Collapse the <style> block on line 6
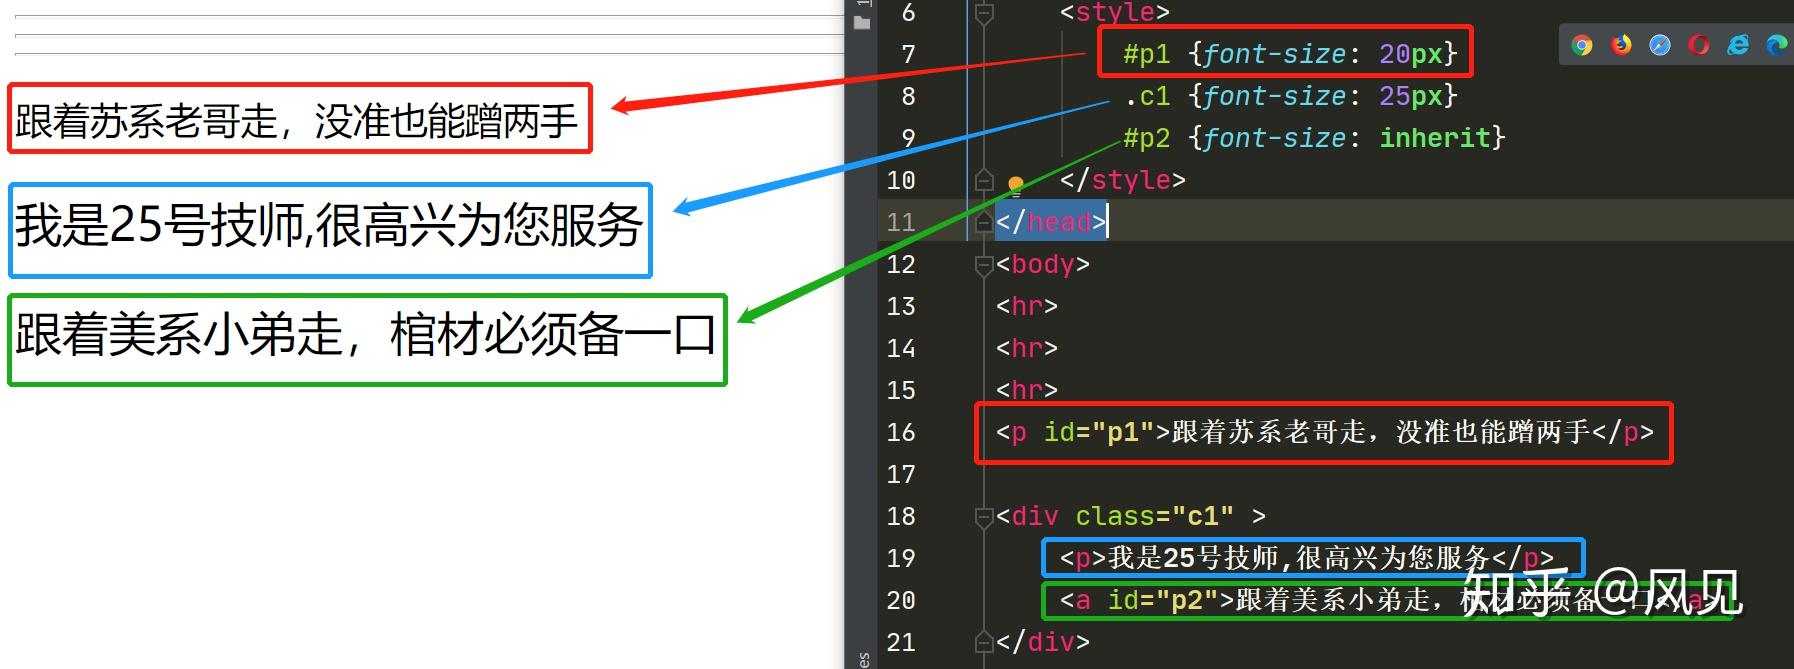 click(x=984, y=13)
